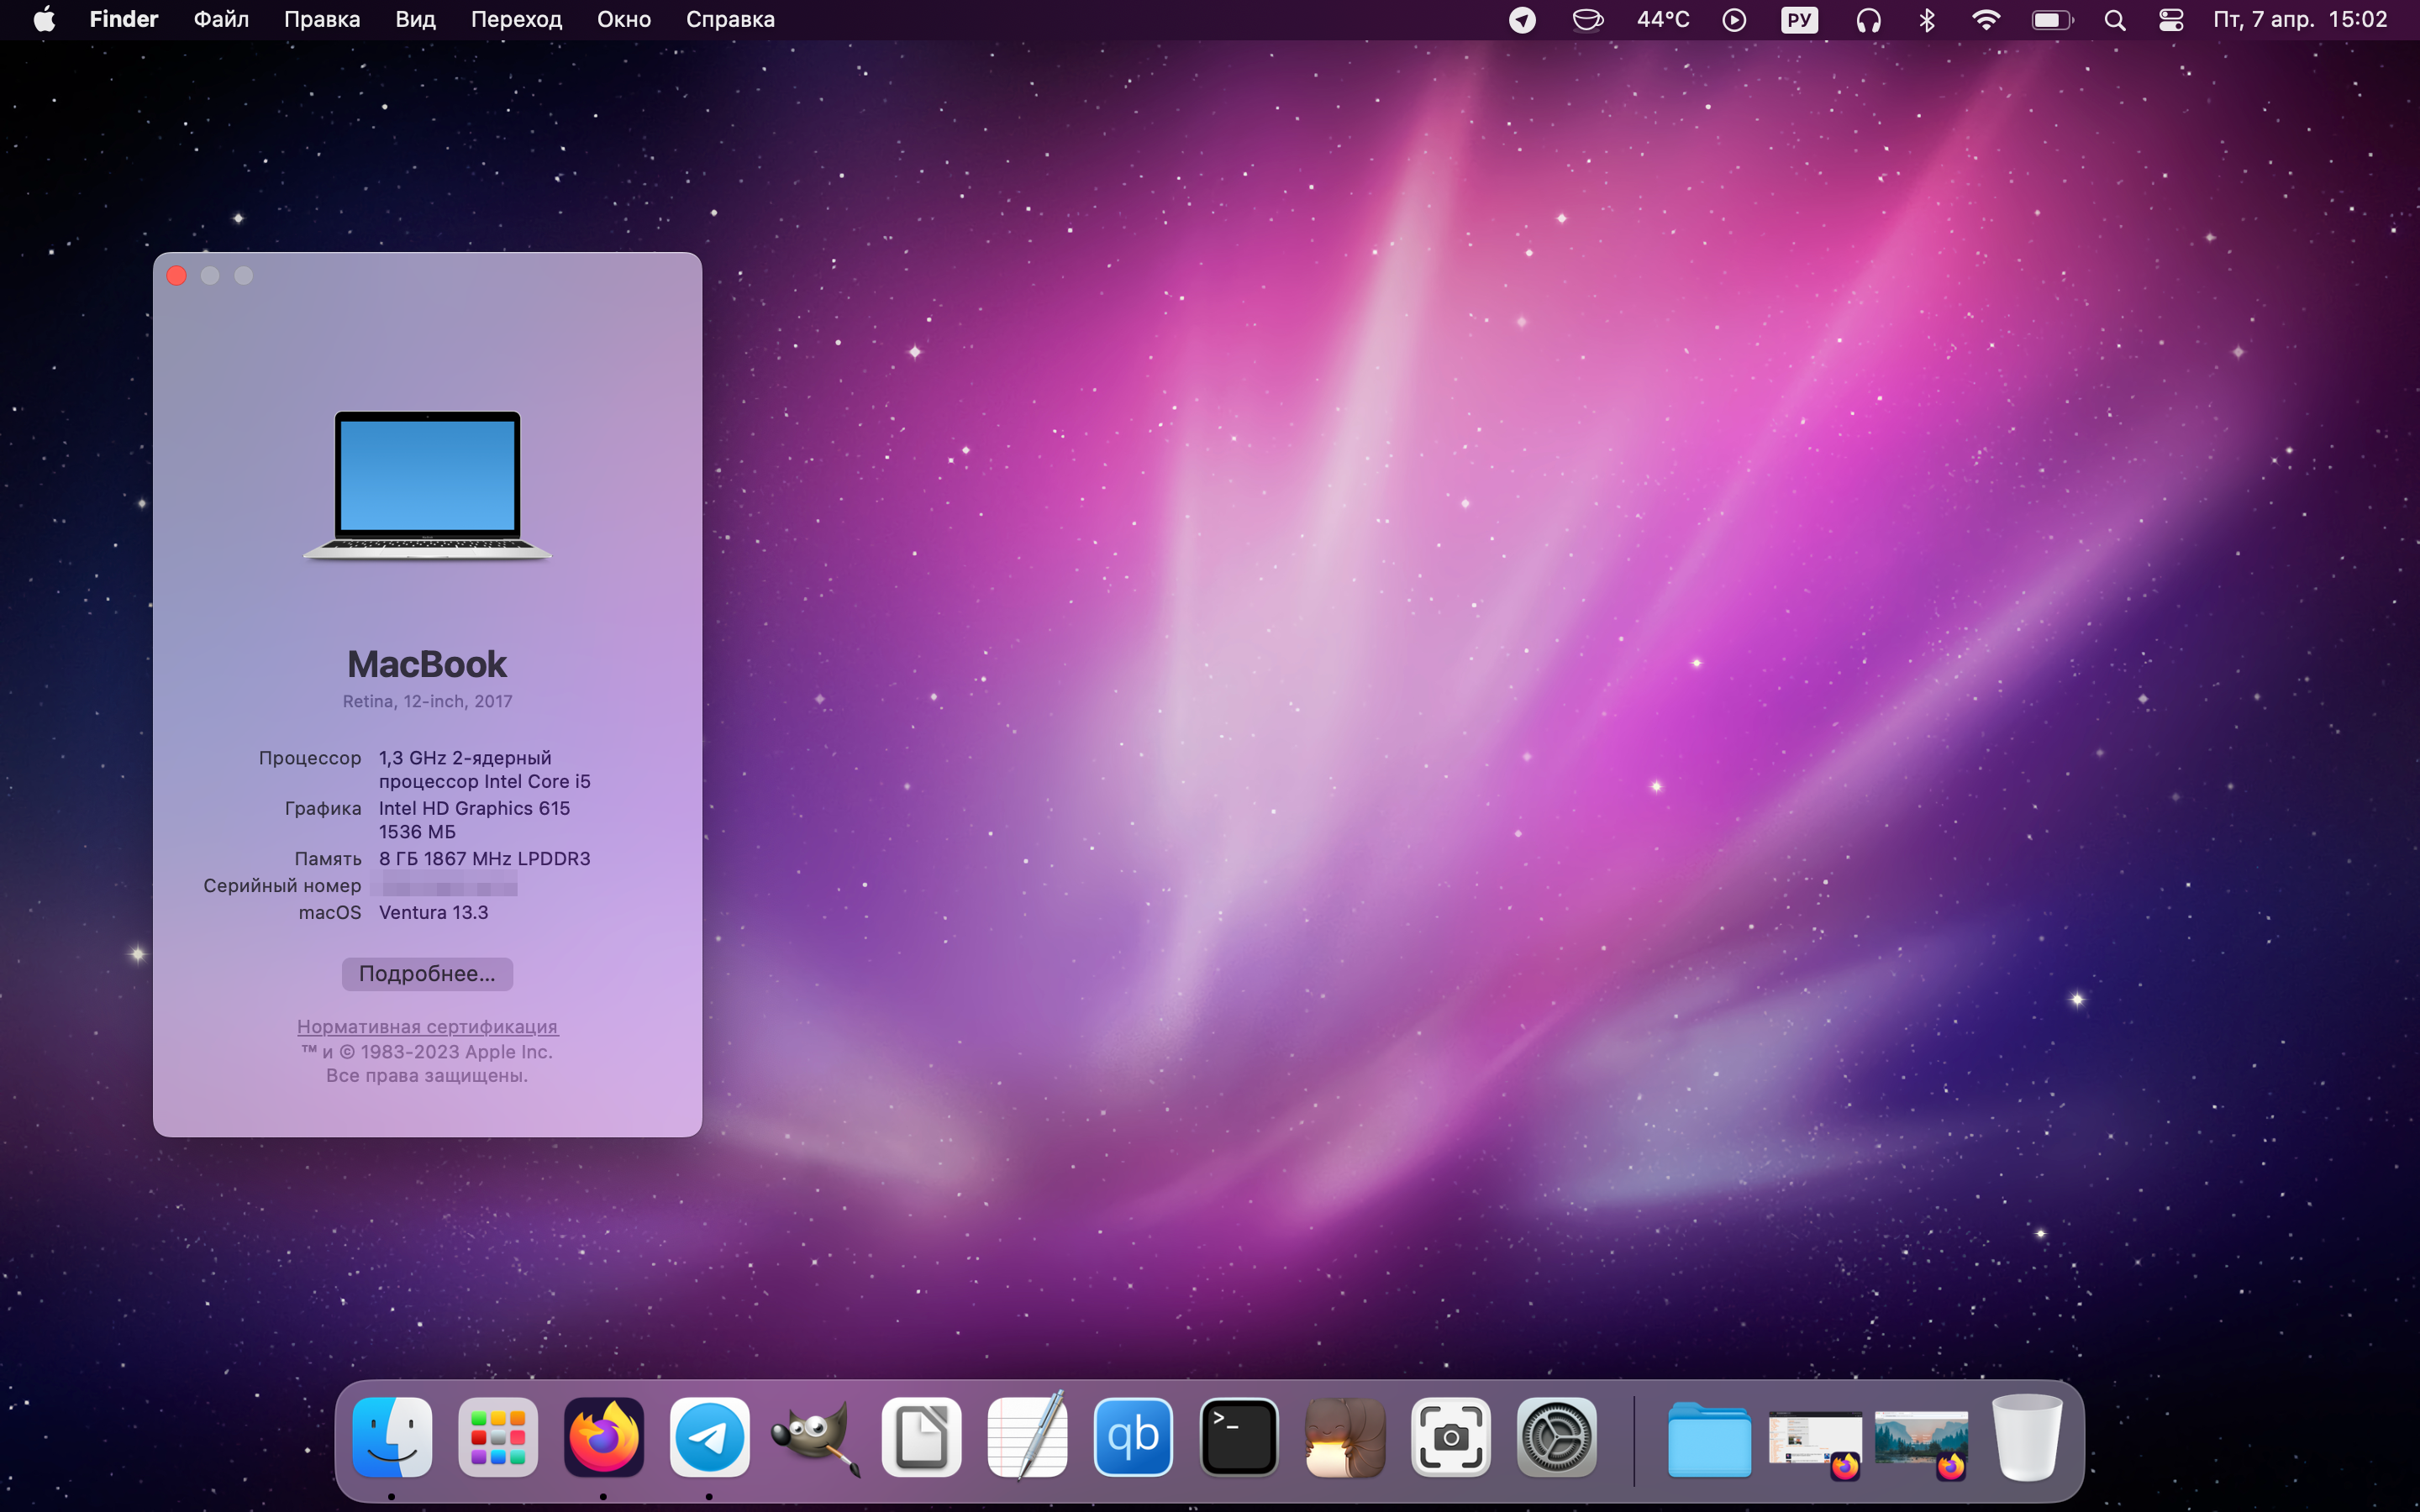Open the blue folder stack in Dock
This screenshot has width=2420, height=1512.
[x=1709, y=1440]
